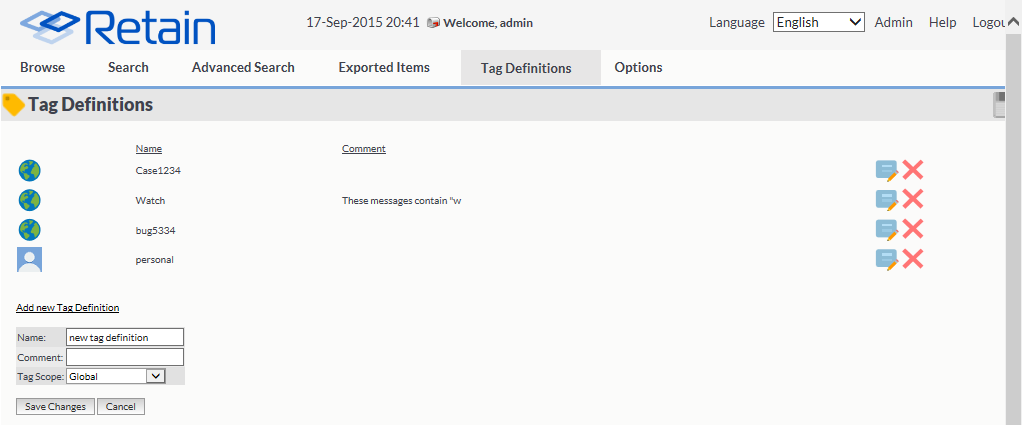This screenshot has height=425, width=1022.
Task: Delete the personal tag
Action: (912, 260)
